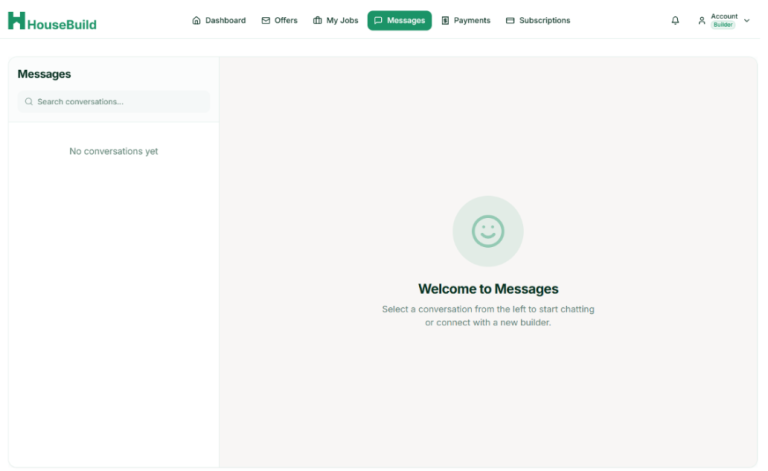
Task: Click the magnifier icon in search box
Action: pyautogui.click(x=29, y=102)
